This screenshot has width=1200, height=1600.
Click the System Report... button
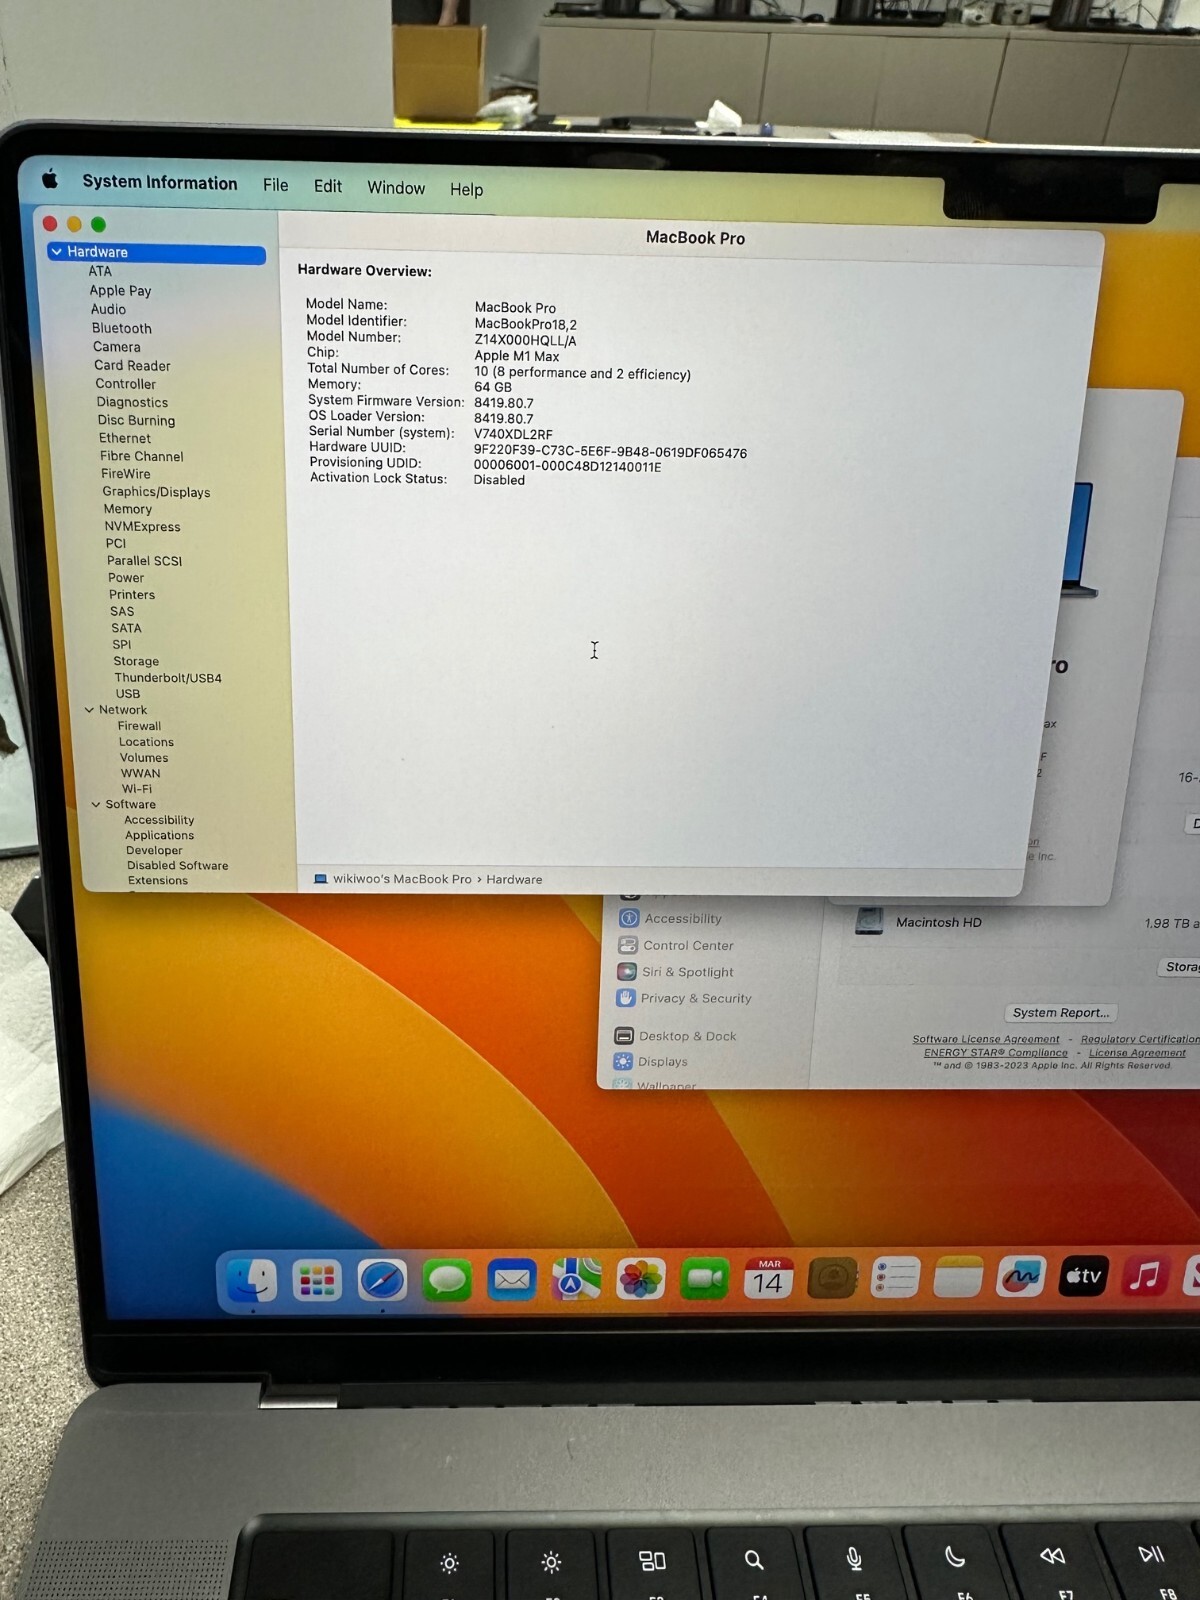point(1061,1013)
